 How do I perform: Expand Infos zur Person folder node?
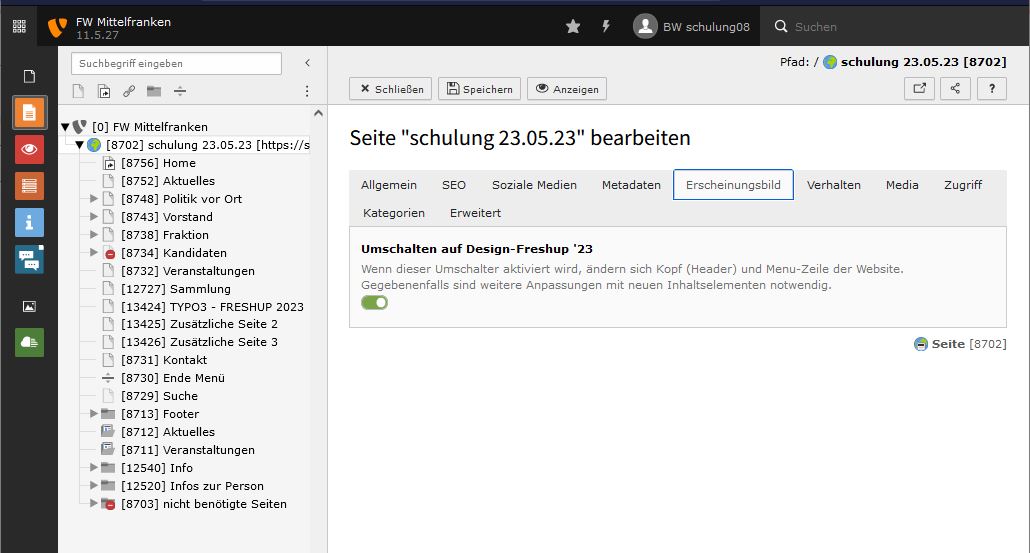tap(93, 485)
